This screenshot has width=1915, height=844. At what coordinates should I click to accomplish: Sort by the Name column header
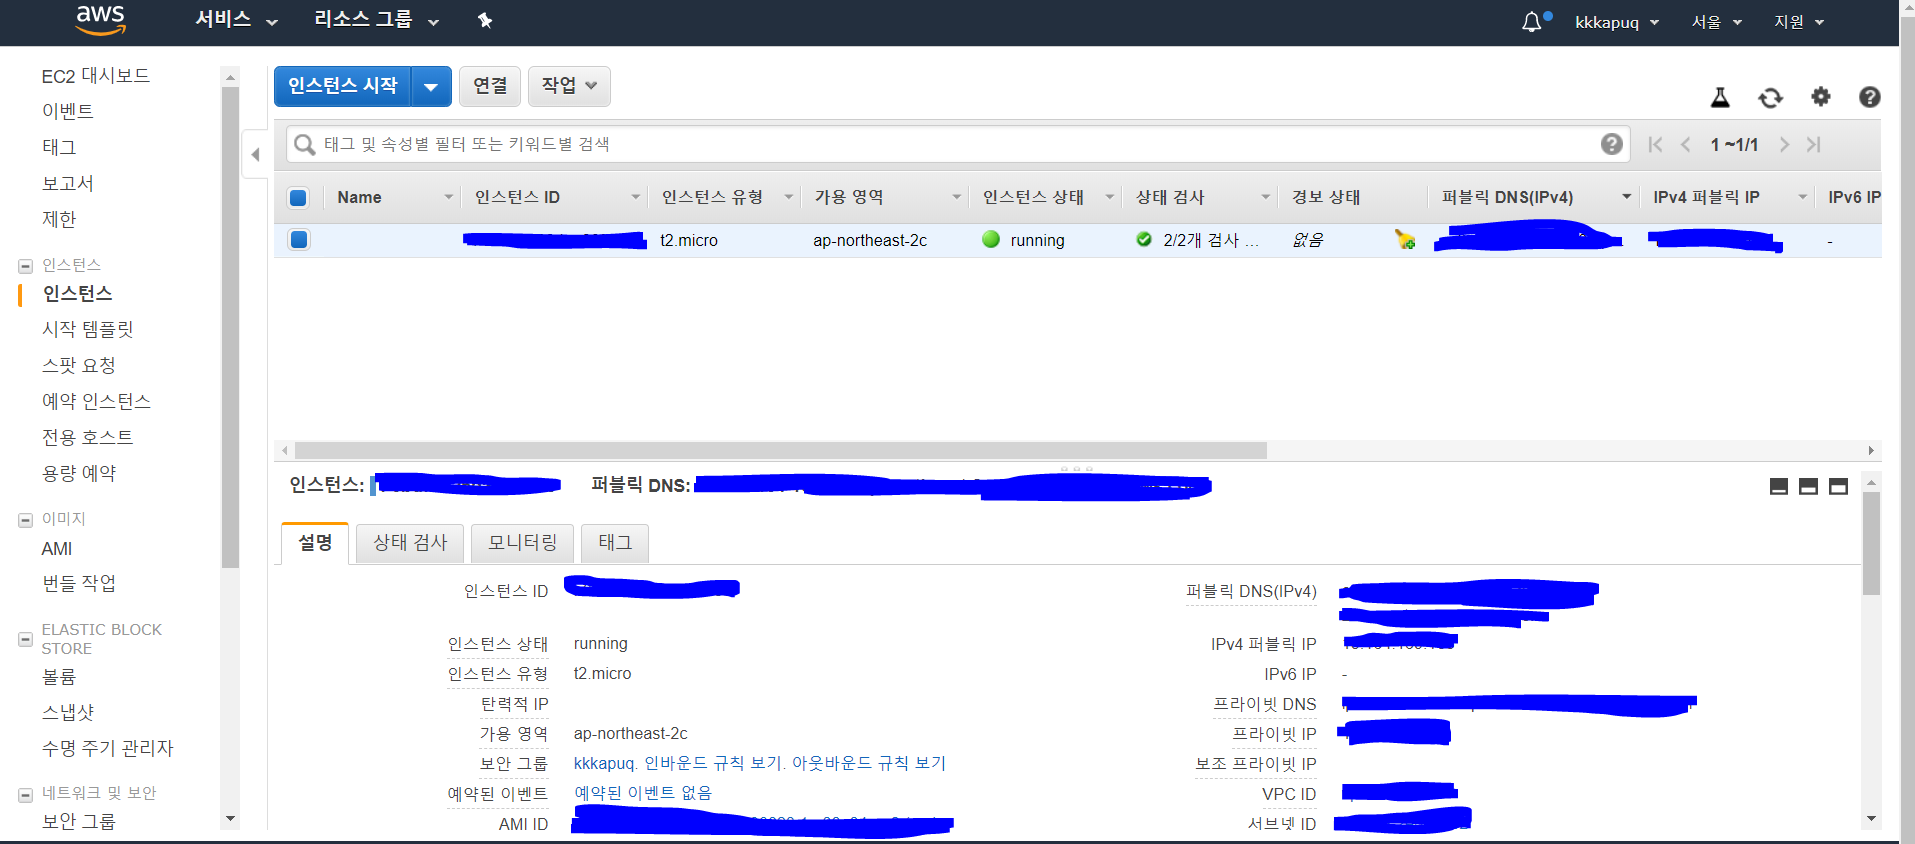click(x=393, y=197)
